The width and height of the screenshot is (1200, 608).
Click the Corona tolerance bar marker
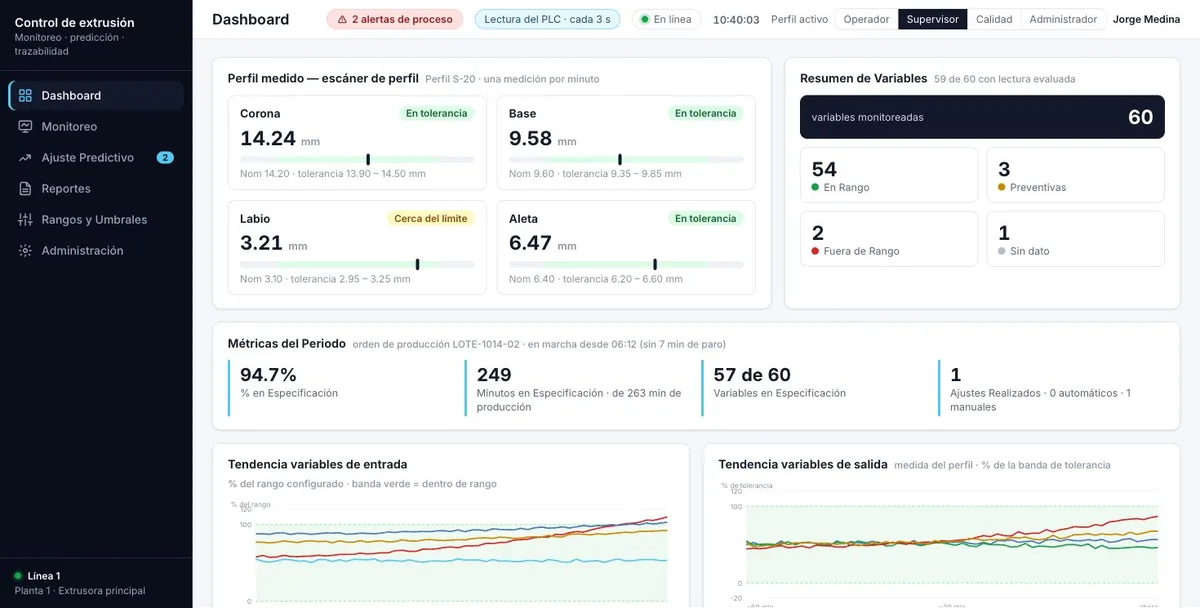coord(368,159)
